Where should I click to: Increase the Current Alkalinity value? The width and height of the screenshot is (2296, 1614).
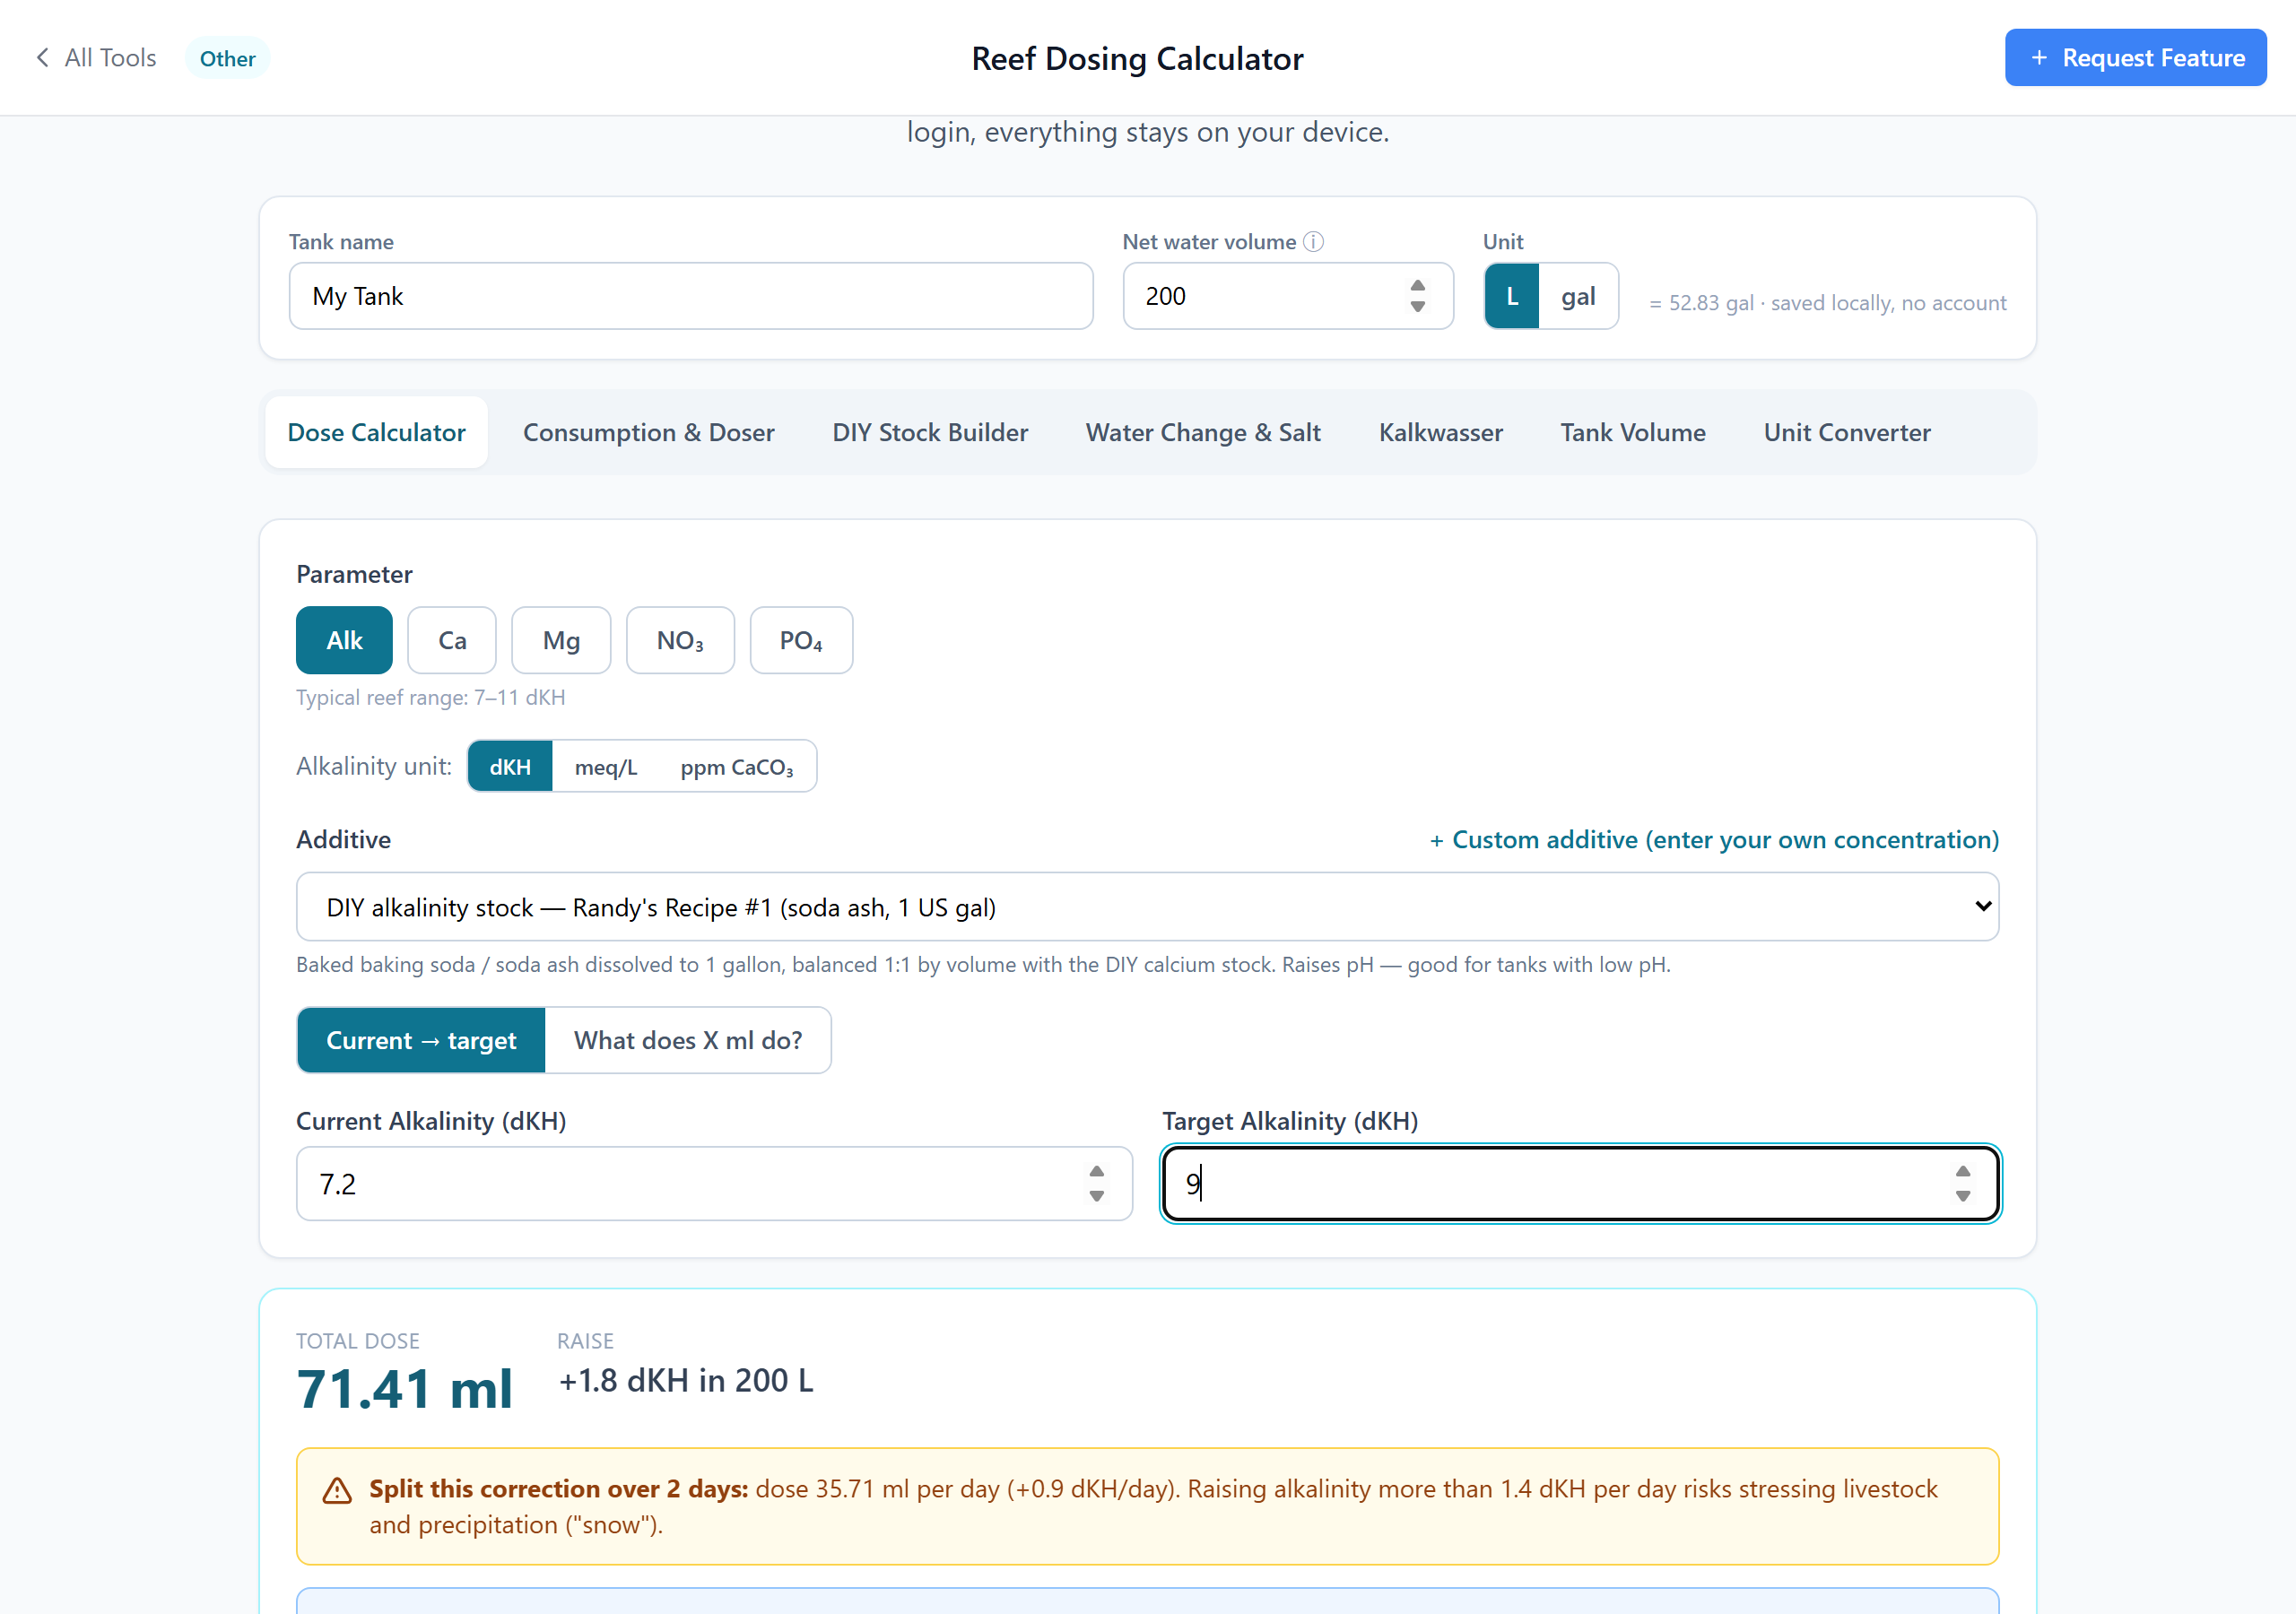coord(1096,1172)
